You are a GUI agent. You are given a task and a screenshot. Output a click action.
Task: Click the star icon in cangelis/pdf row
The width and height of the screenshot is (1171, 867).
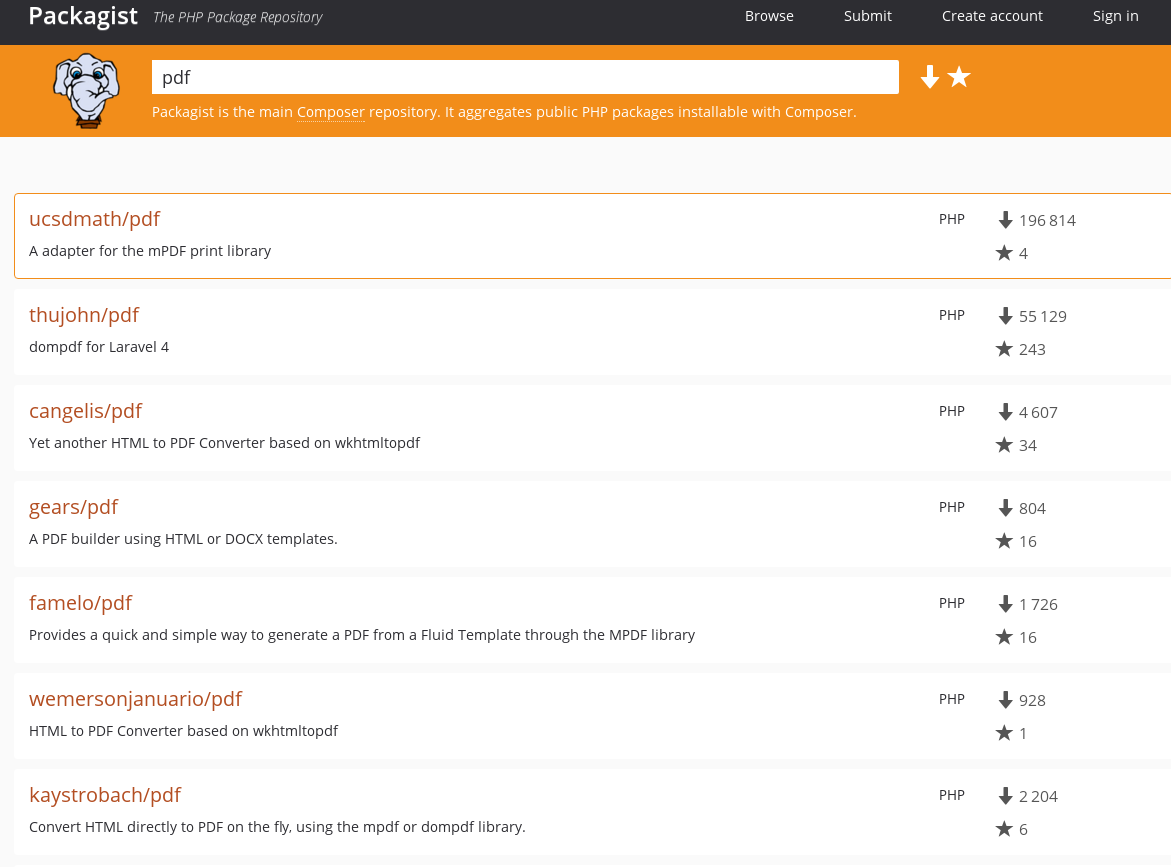click(x=1004, y=445)
